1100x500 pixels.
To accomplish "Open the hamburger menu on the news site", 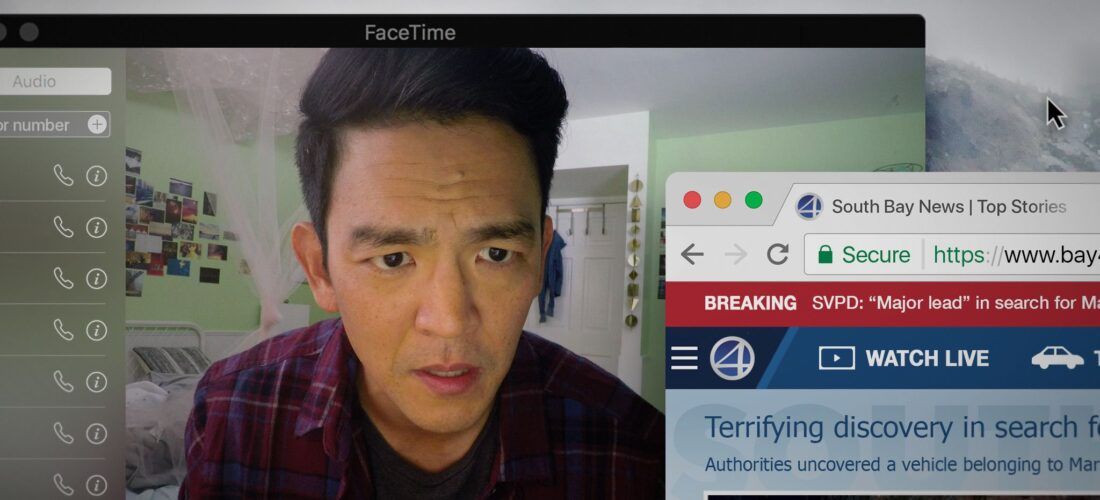I will pos(684,358).
